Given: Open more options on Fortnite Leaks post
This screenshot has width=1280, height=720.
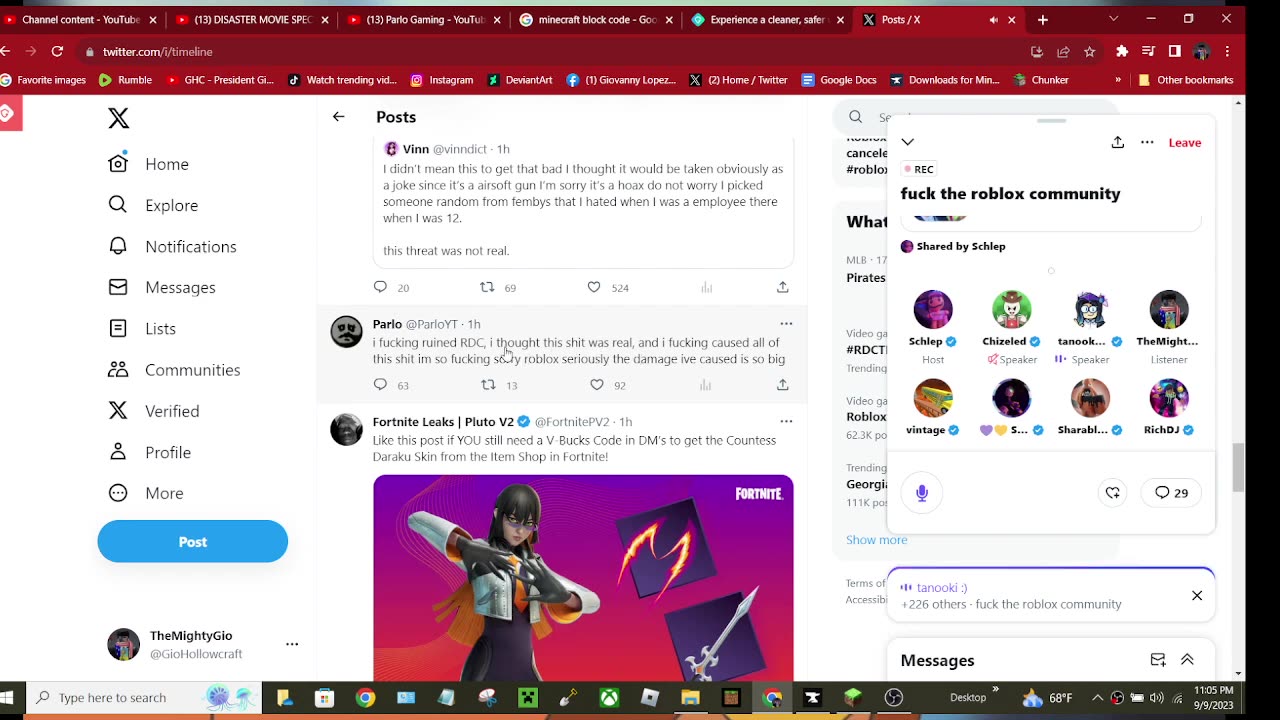Looking at the screenshot, I should (x=786, y=422).
